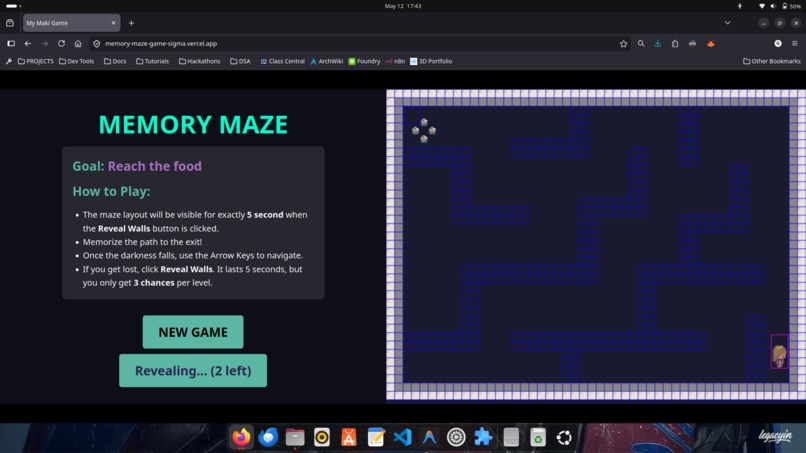
Task: Open the volume indicator in top bar
Action: tap(772, 6)
